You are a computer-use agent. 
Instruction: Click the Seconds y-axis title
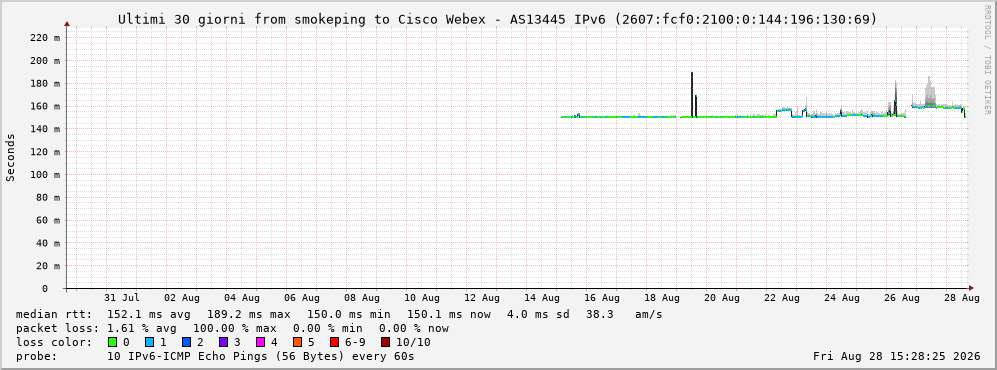(x=11, y=158)
